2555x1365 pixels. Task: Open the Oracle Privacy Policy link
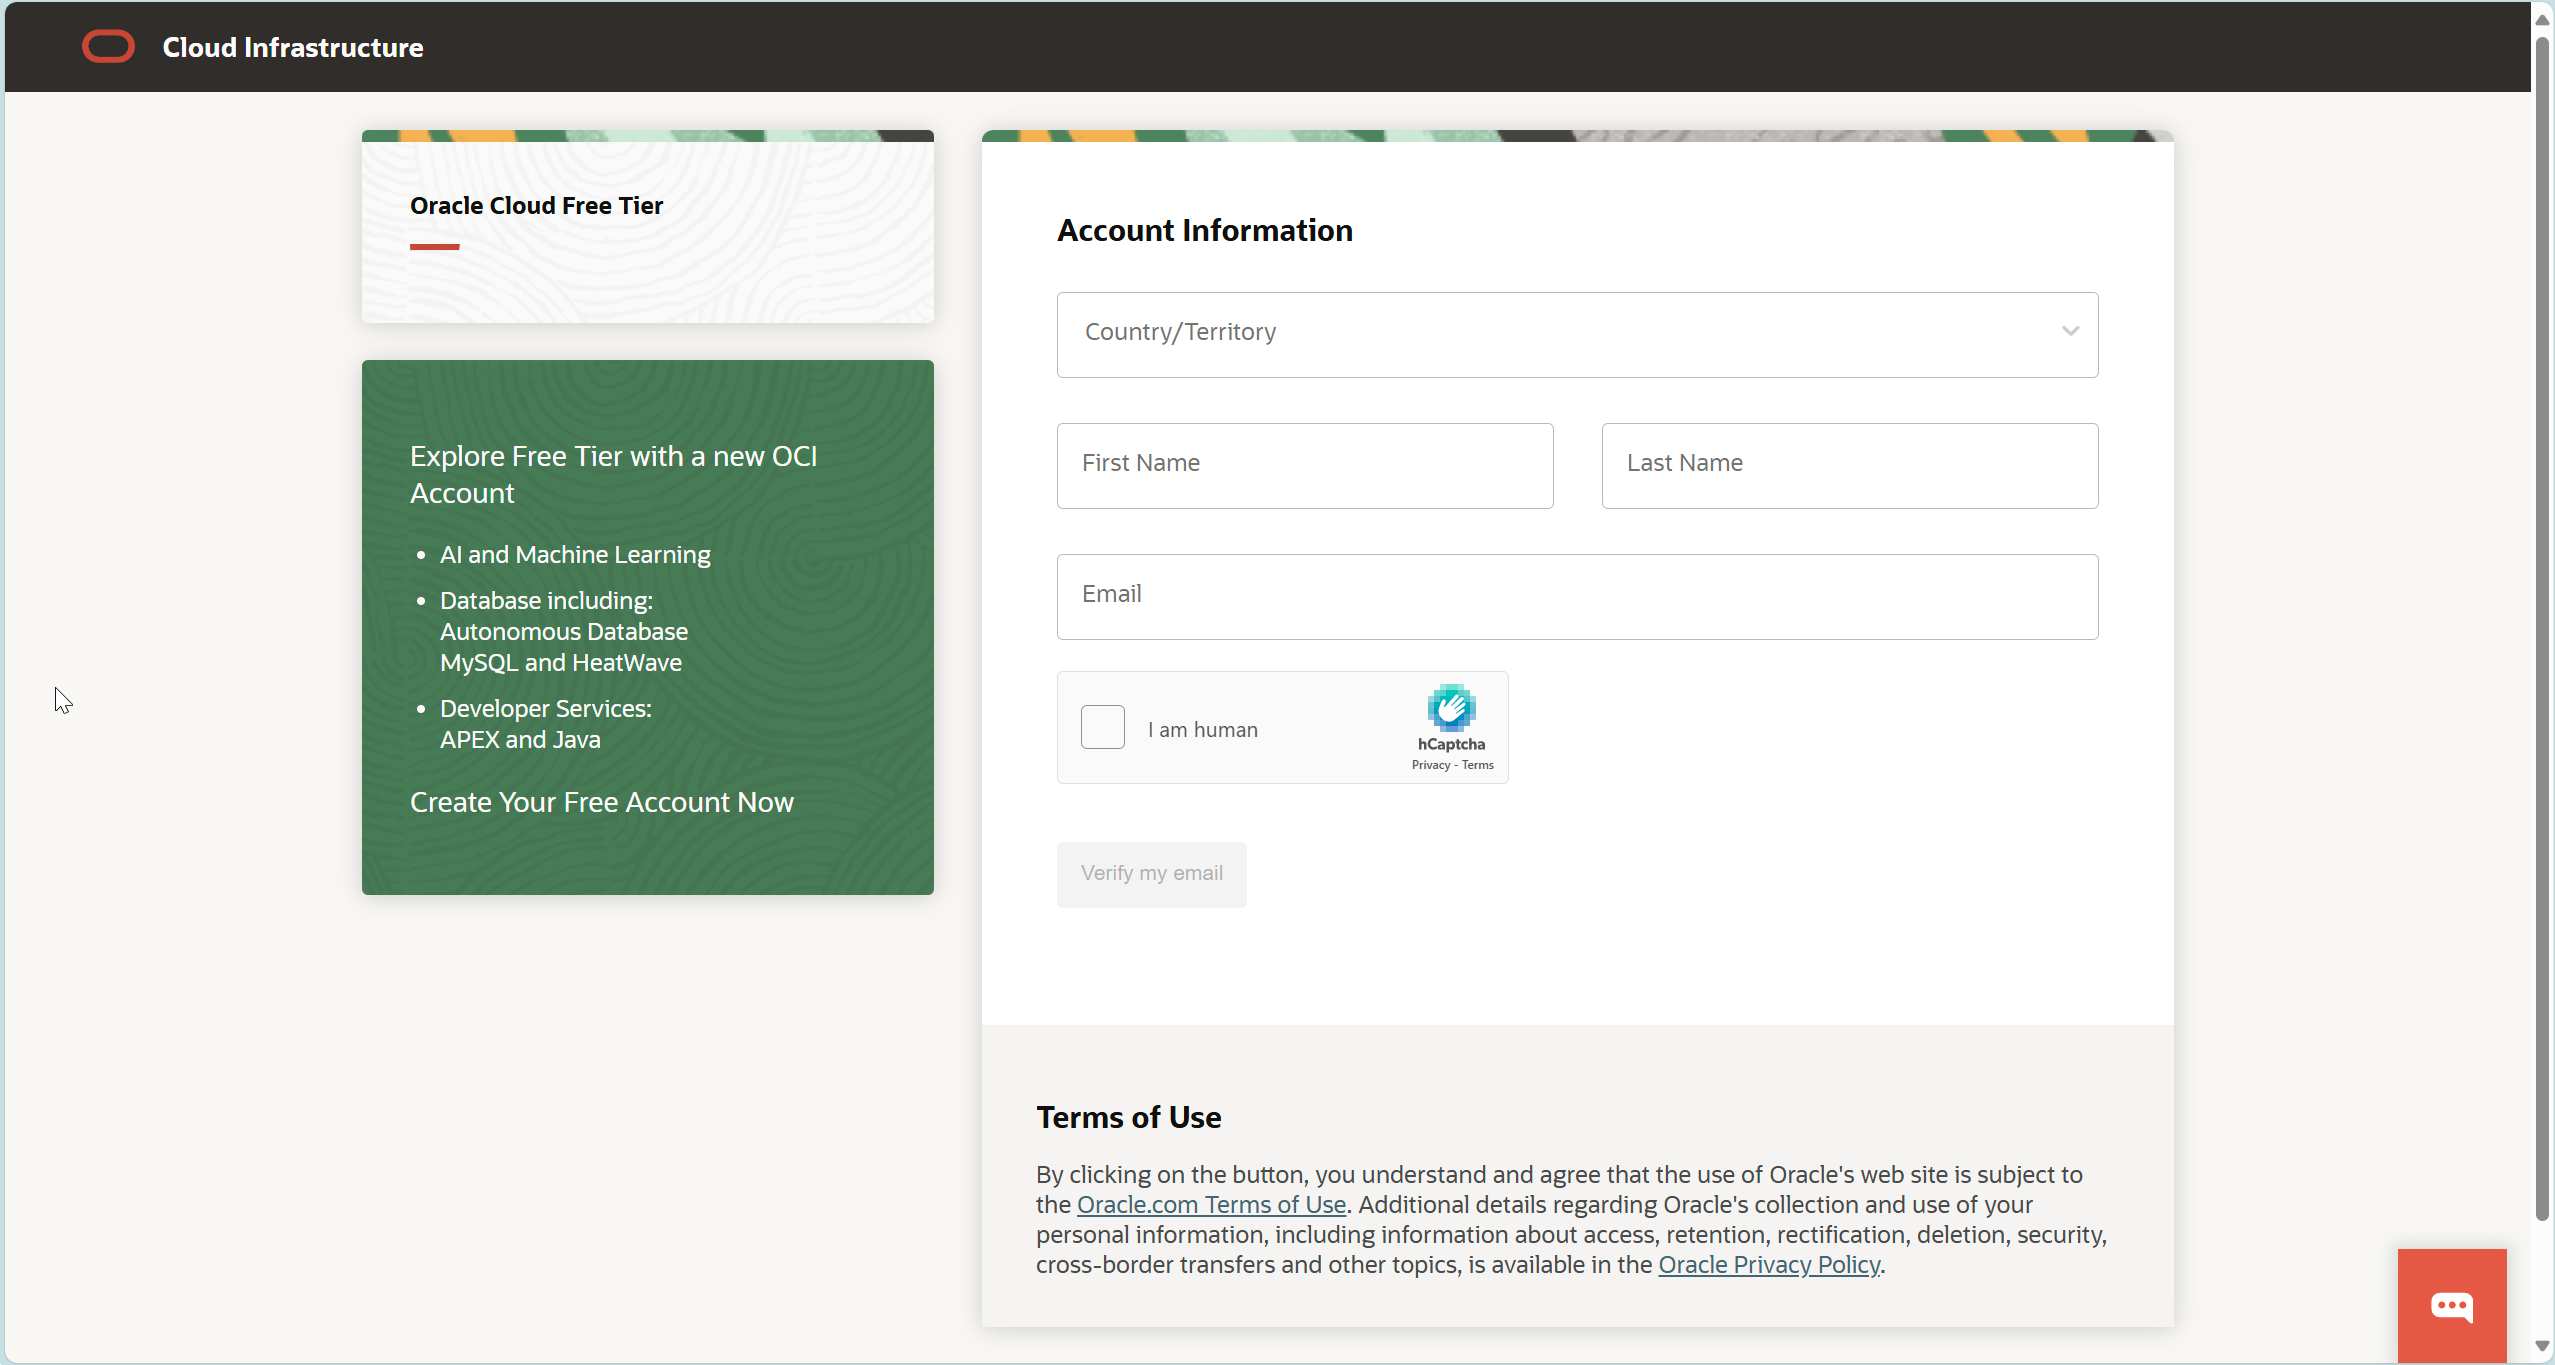tap(1769, 1265)
